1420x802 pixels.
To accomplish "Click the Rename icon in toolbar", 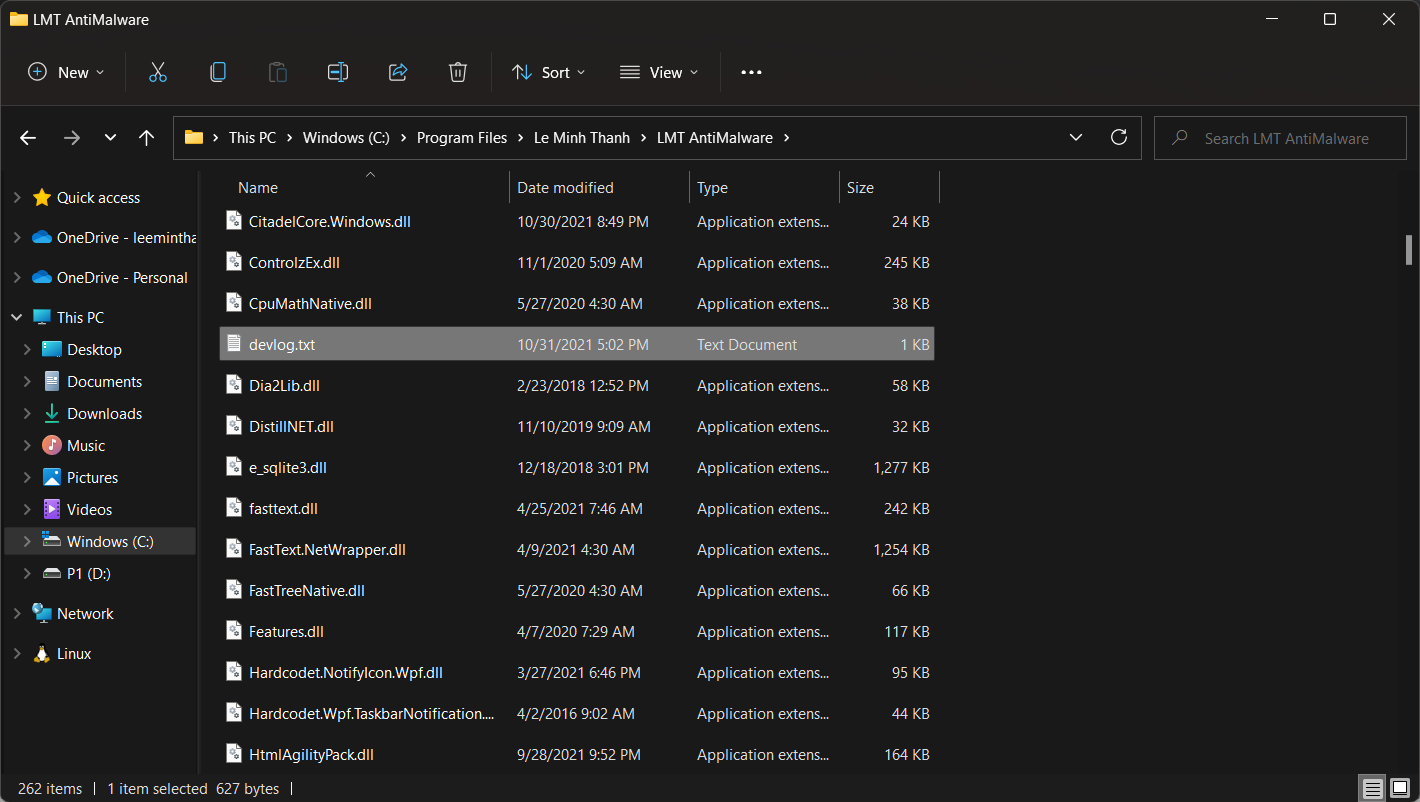I will (338, 72).
